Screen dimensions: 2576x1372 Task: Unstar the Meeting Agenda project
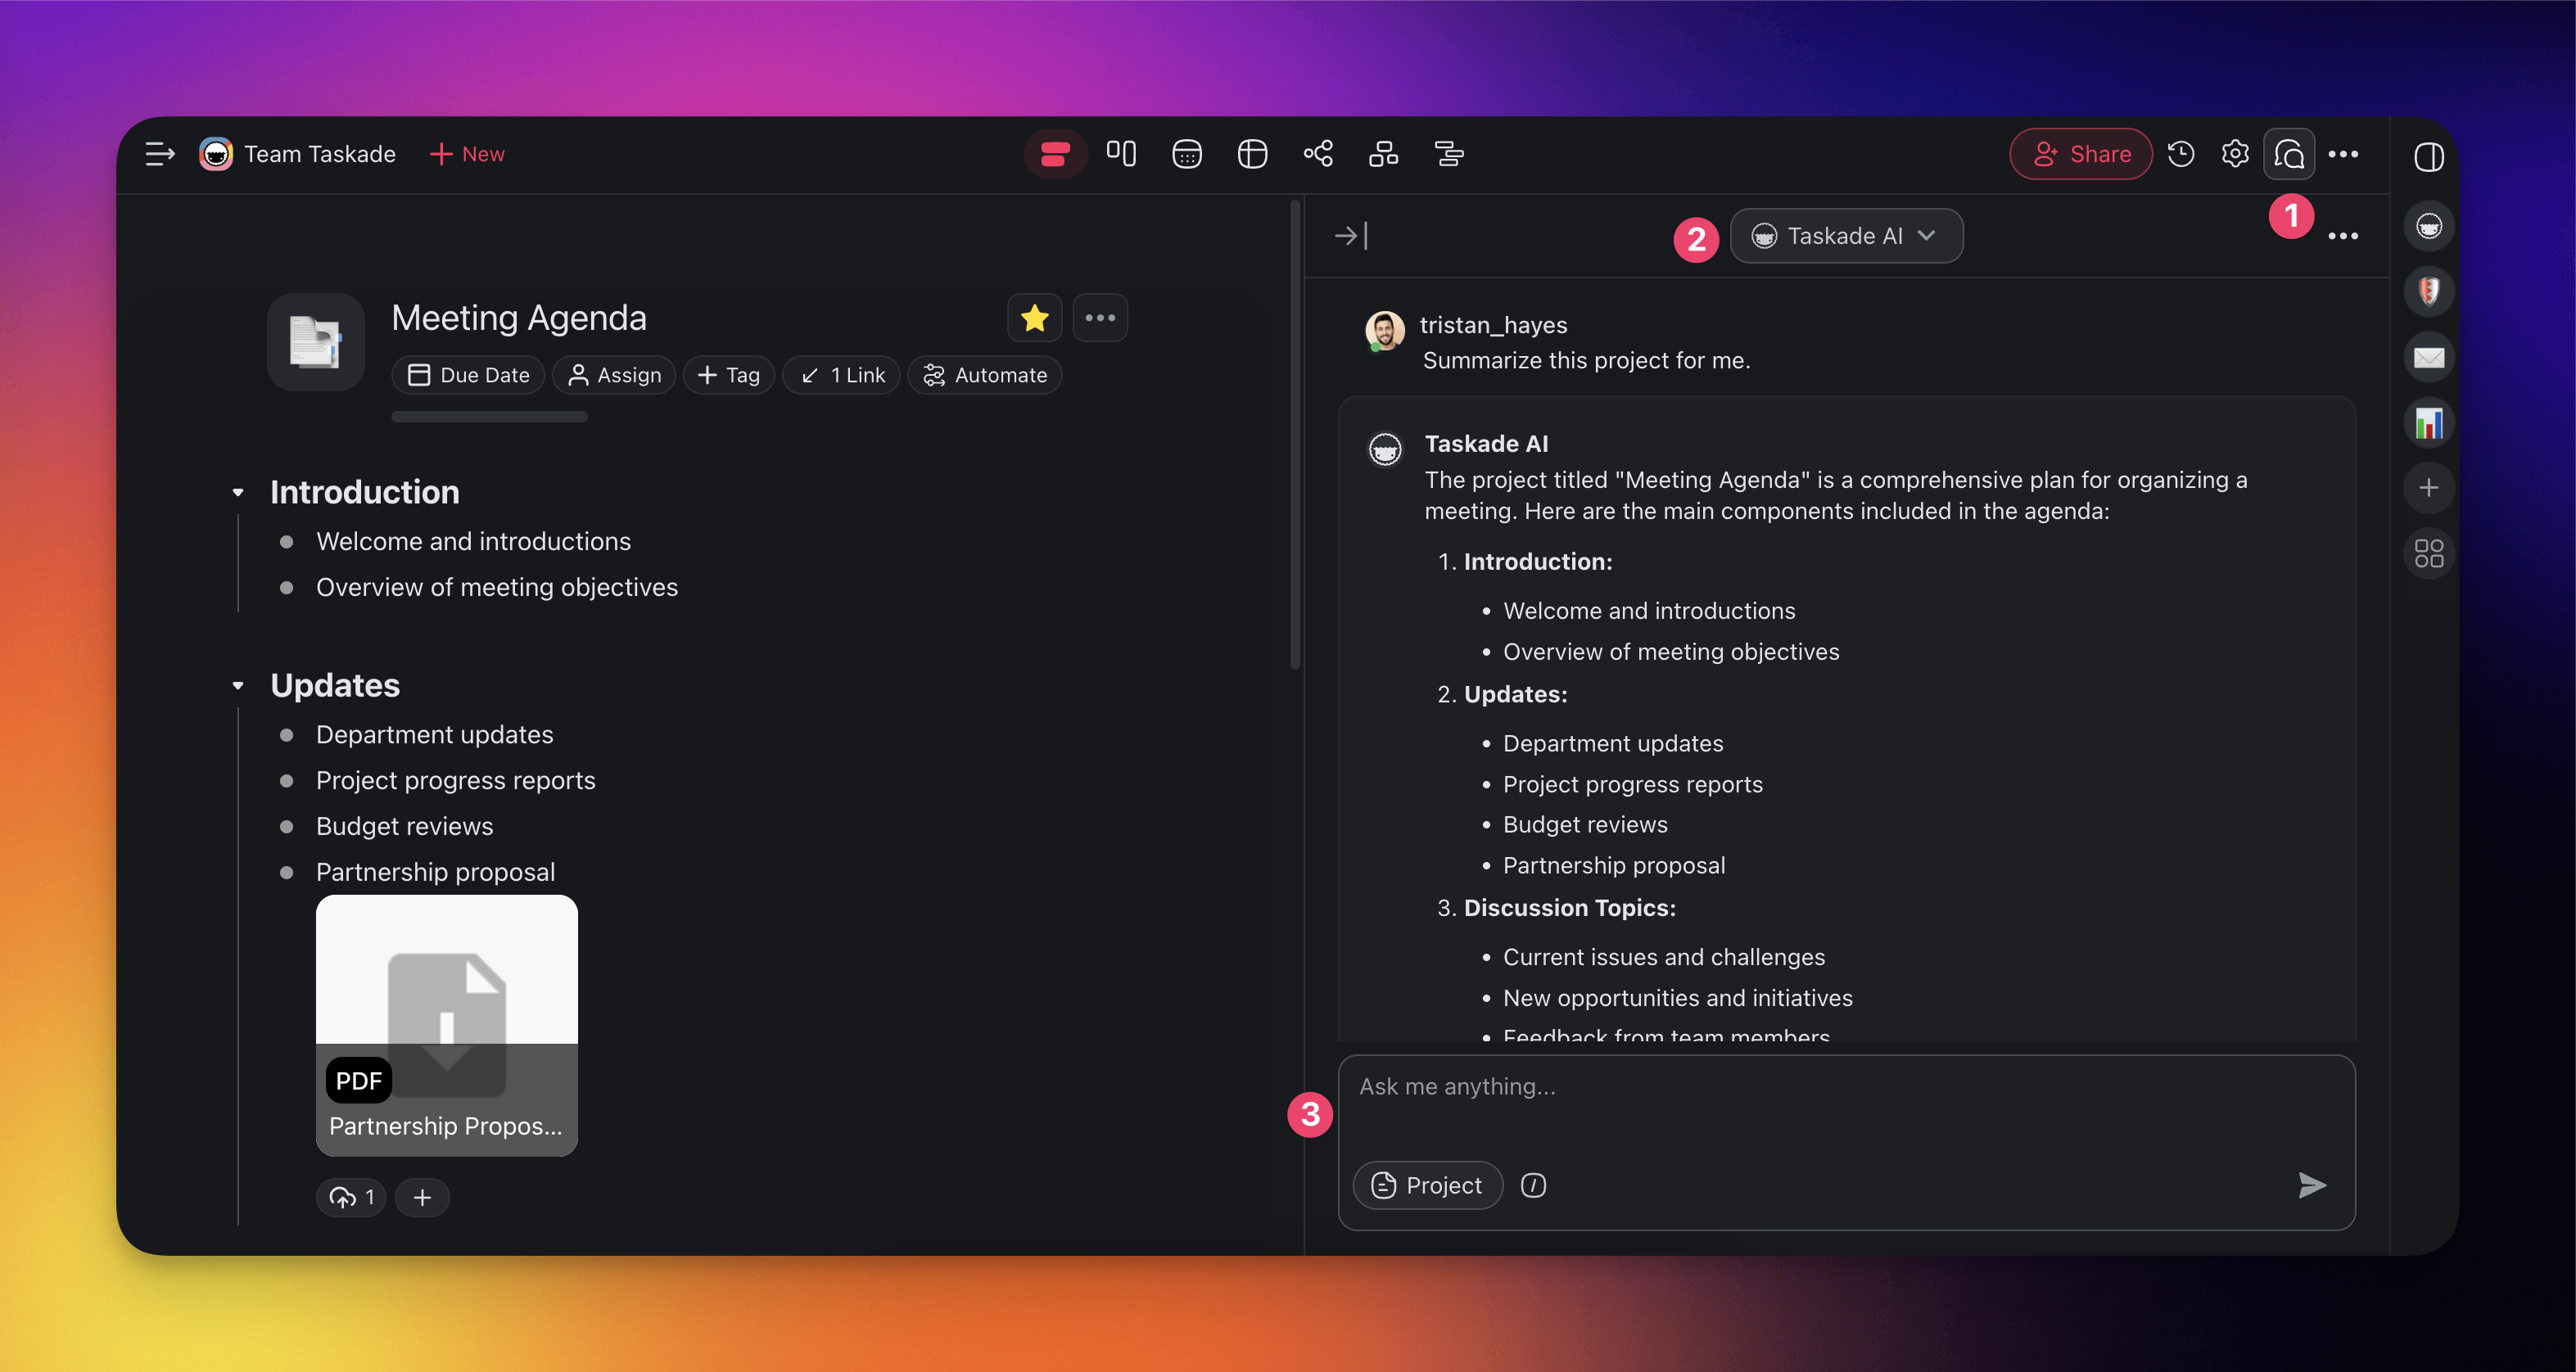[1035, 318]
